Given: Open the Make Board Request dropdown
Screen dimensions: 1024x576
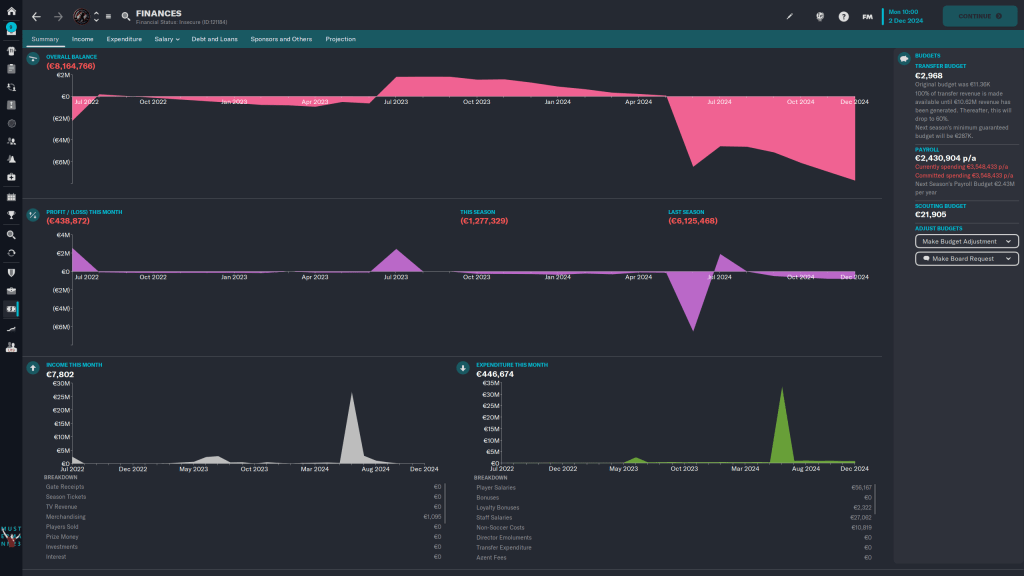Looking at the screenshot, I should coord(967,258).
